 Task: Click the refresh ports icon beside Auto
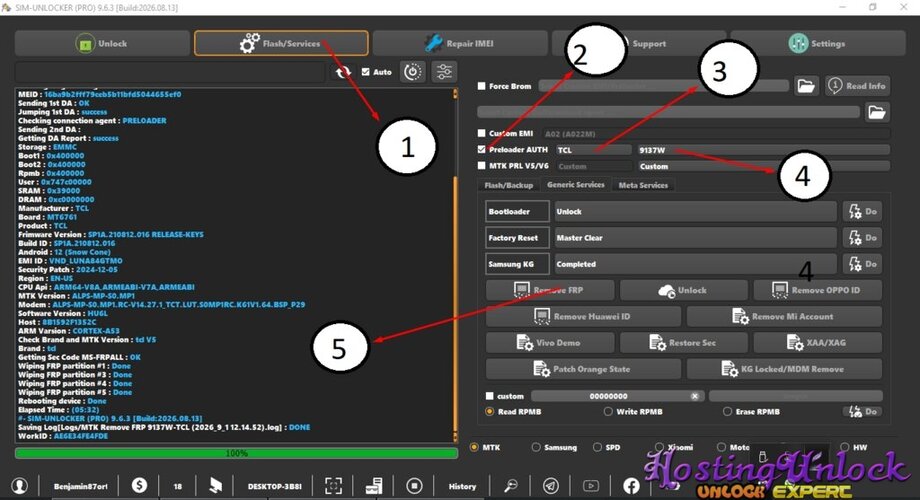[x=343, y=72]
